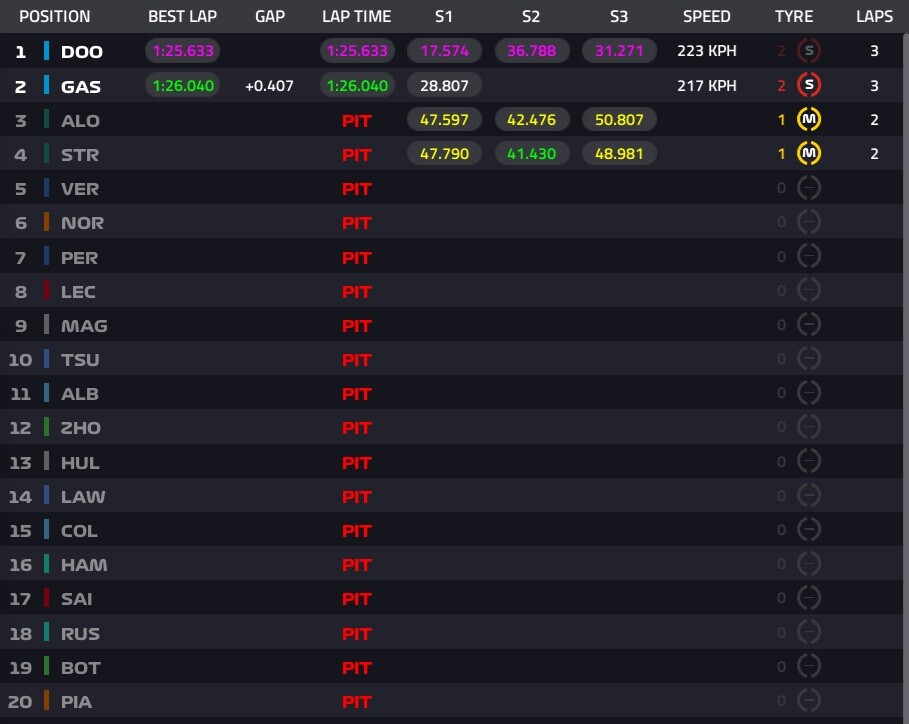909x724 pixels.
Task: Click the empty tyre icon in RUS's row
Action: (x=809, y=632)
